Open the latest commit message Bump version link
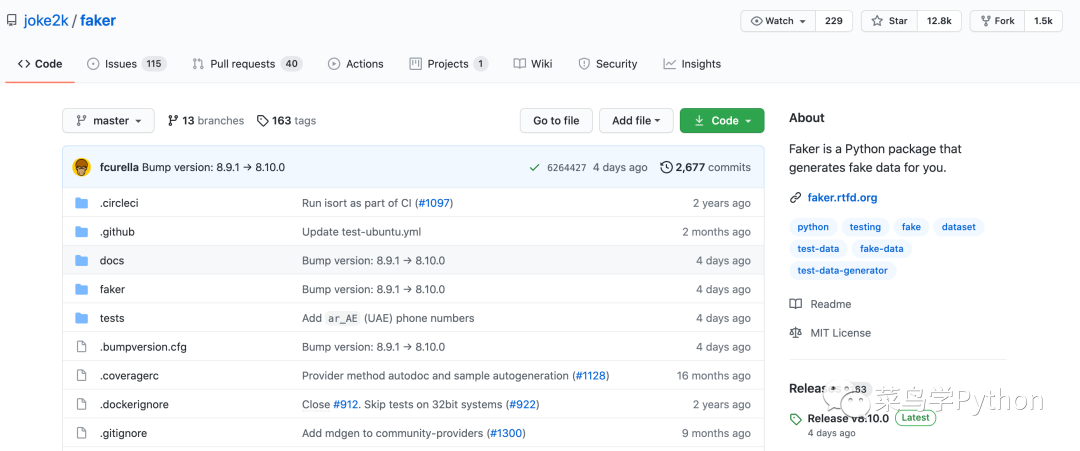The image size is (1080, 451). click(x=214, y=167)
